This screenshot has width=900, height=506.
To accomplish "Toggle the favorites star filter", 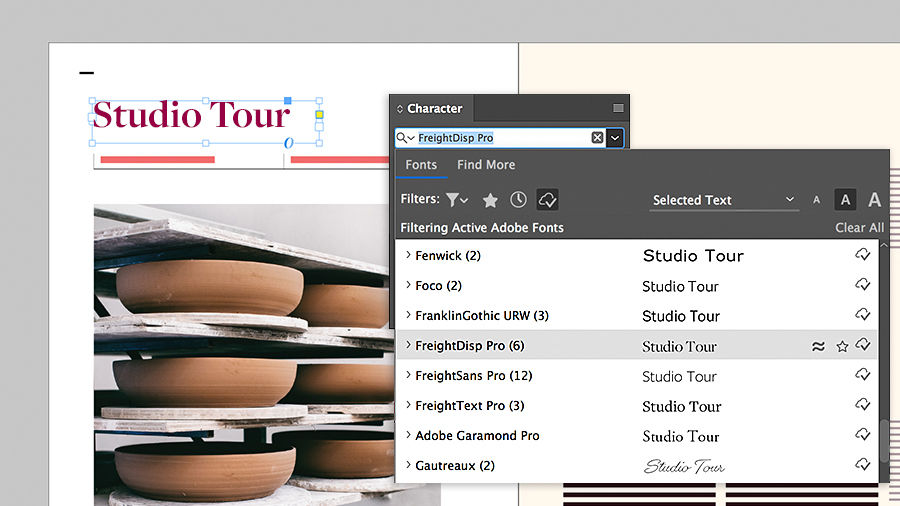I will (x=490, y=200).
